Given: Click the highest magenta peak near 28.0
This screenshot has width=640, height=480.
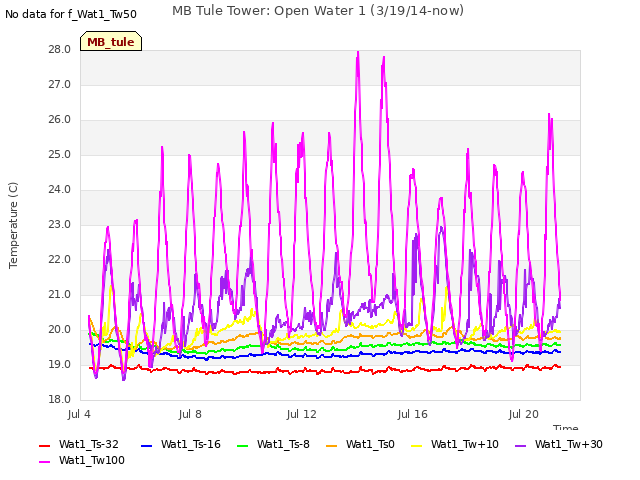Looking at the screenshot, I should click(358, 53).
